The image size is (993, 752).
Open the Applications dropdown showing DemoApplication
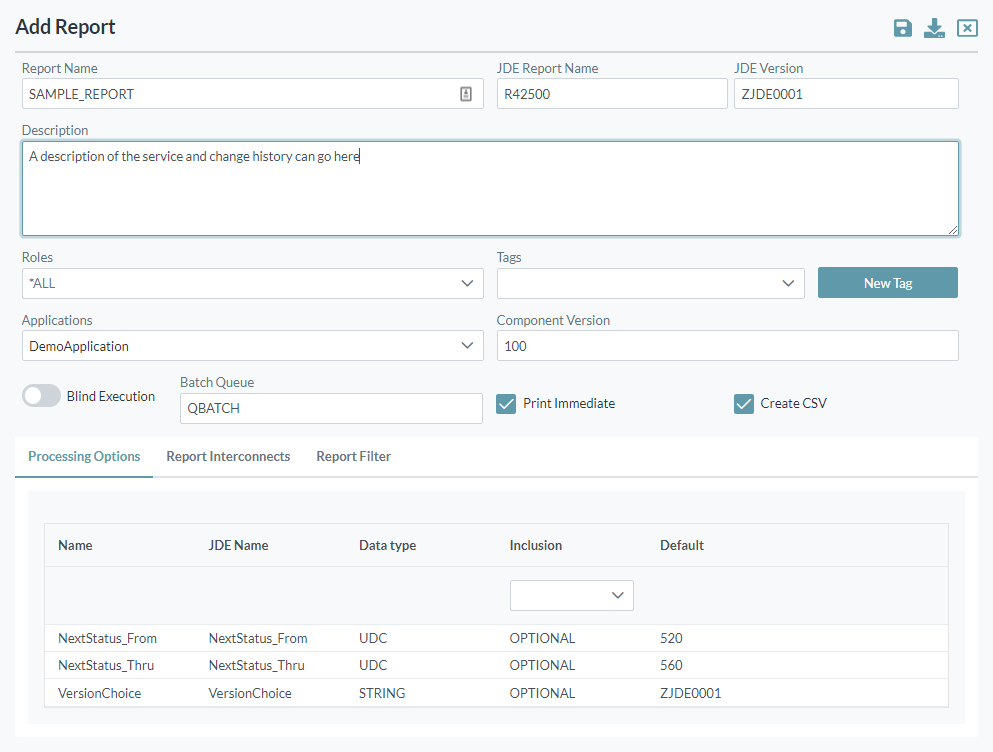click(253, 346)
